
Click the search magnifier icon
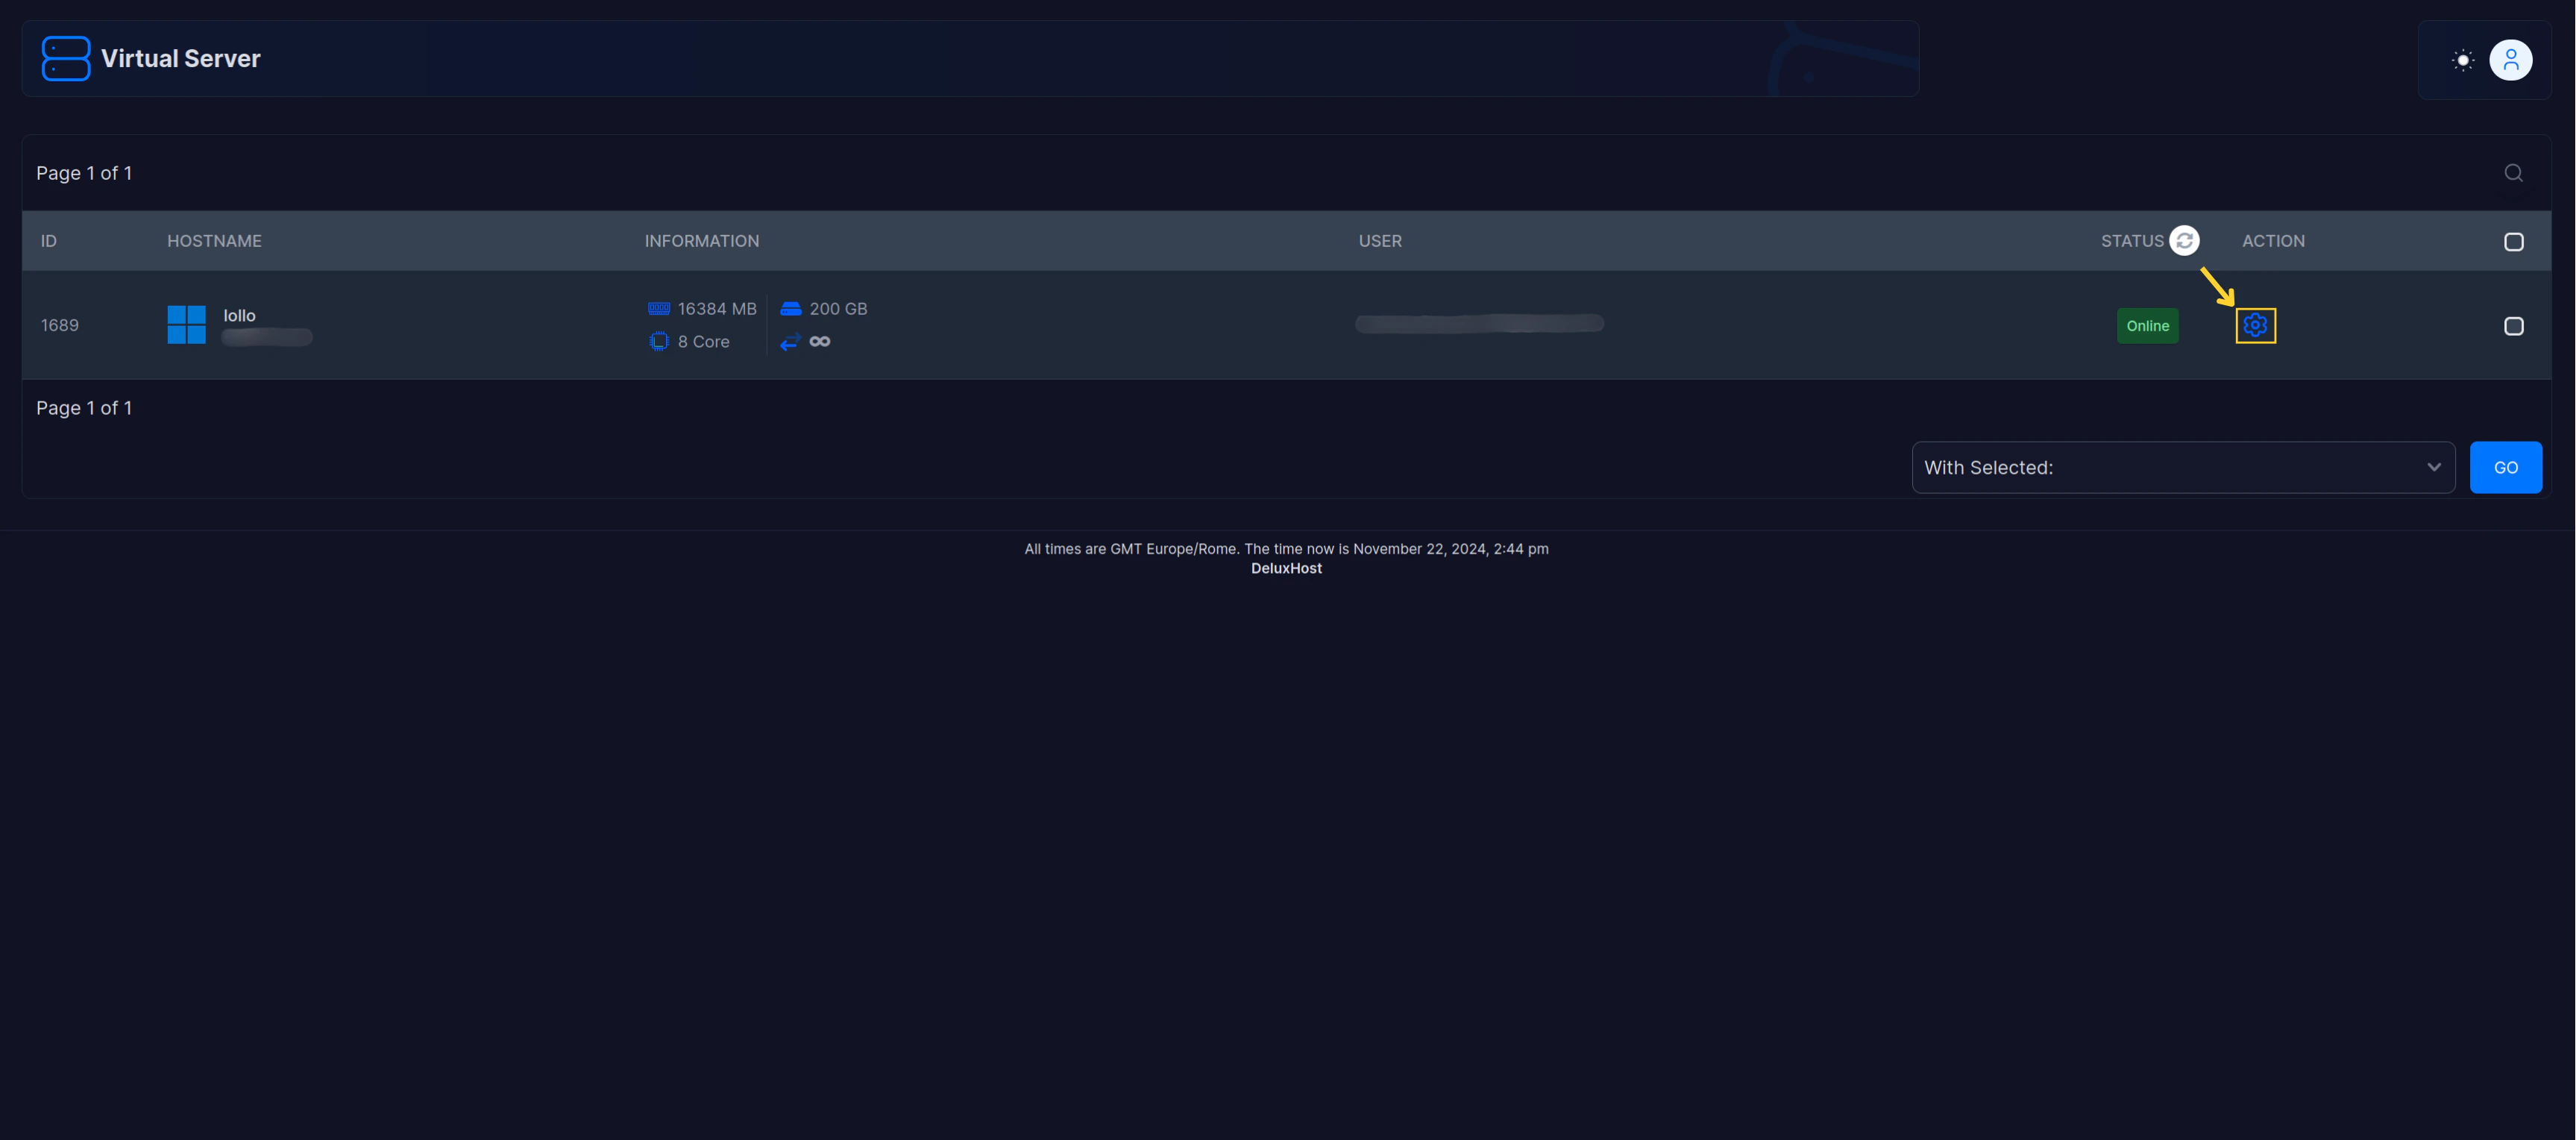tap(2513, 173)
